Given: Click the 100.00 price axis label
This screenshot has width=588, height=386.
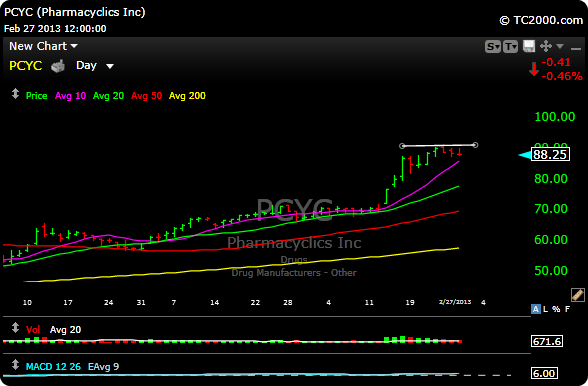Looking at the screenshot, I should pyautogui.click(x=555, y=117).
